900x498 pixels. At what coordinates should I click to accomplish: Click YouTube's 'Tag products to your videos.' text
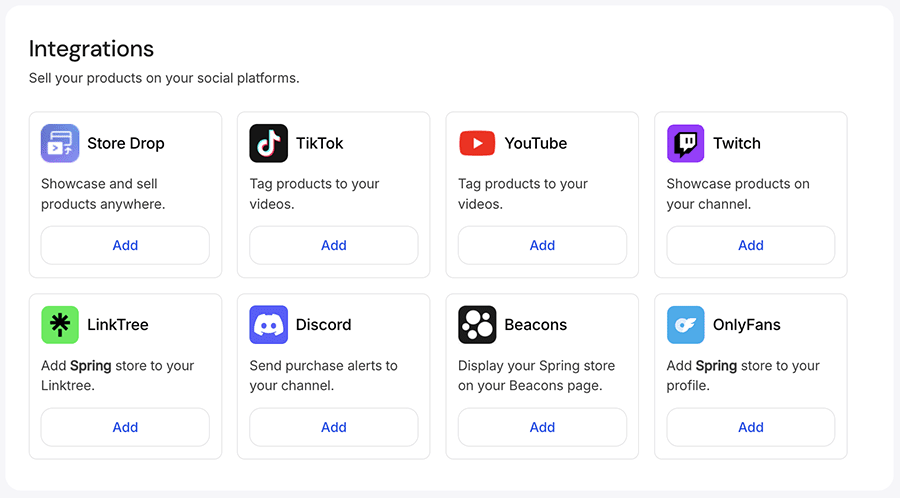point(523,194)
